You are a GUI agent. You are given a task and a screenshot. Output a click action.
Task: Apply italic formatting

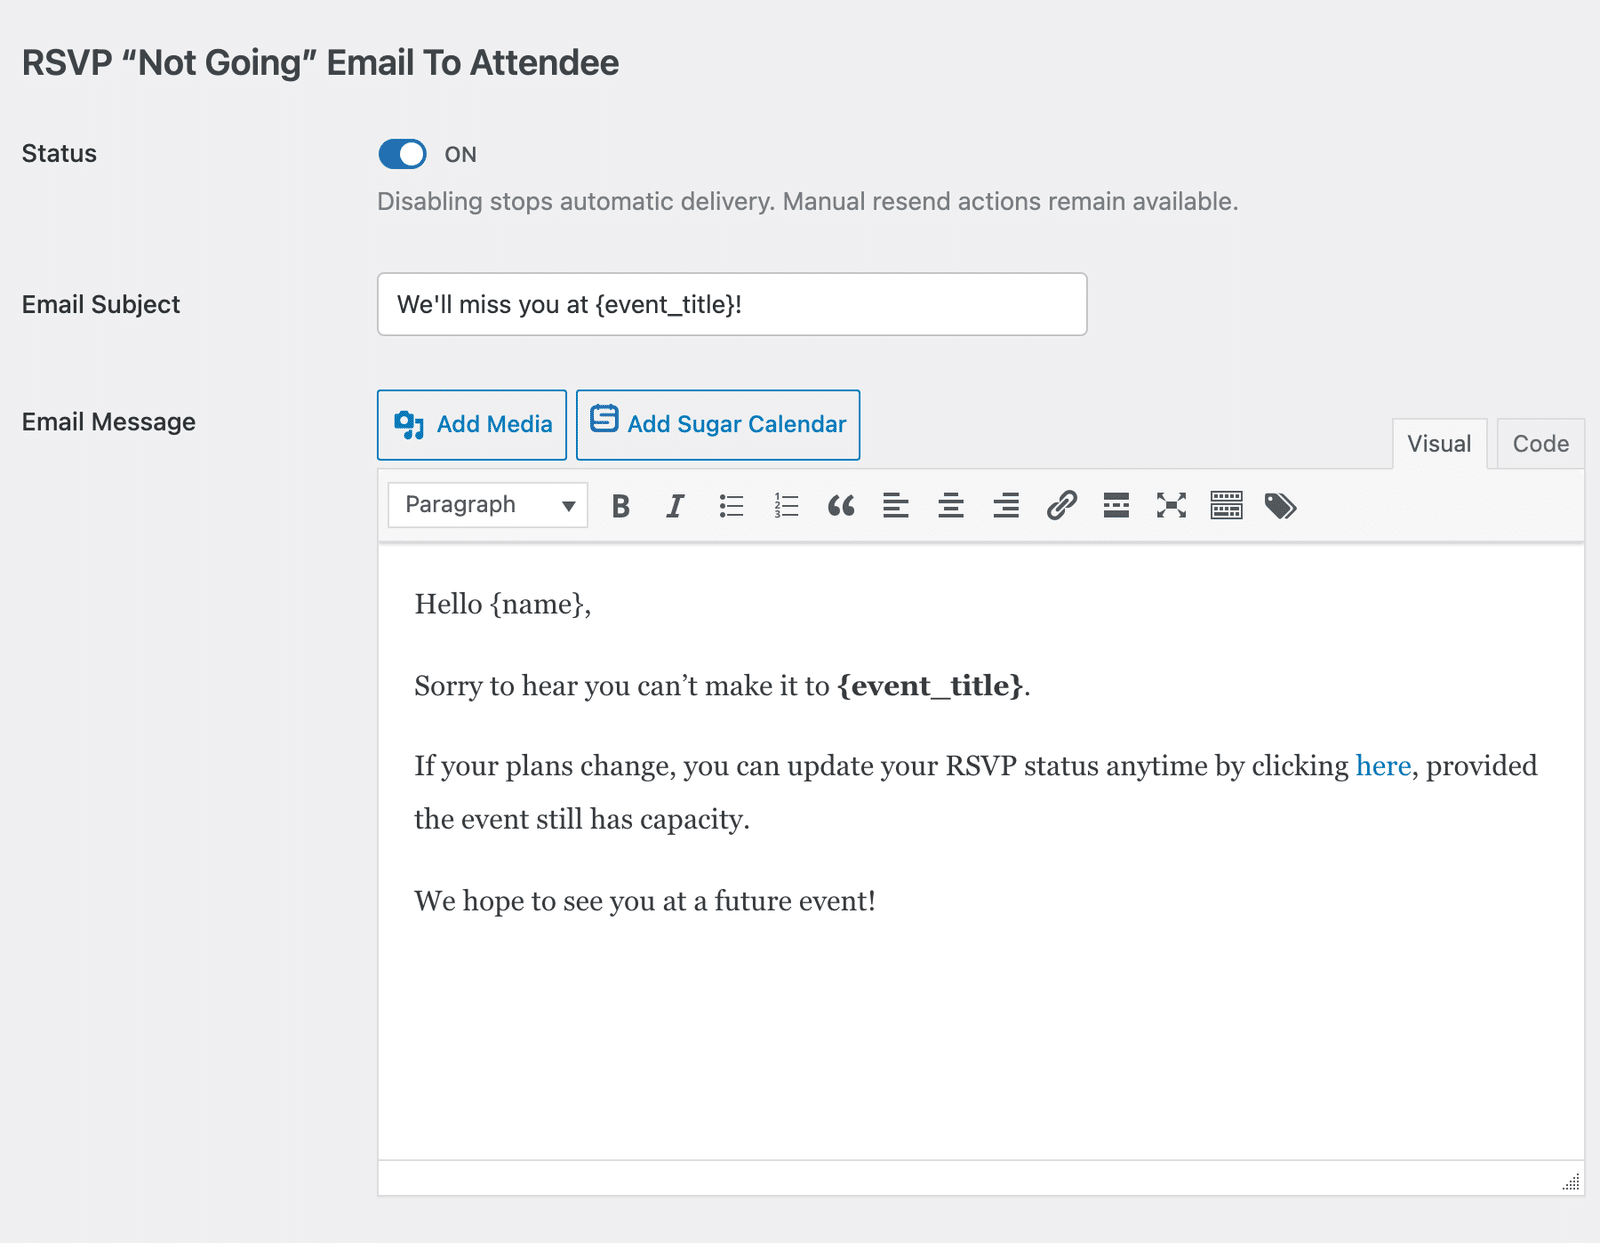(x=676, y=506)
